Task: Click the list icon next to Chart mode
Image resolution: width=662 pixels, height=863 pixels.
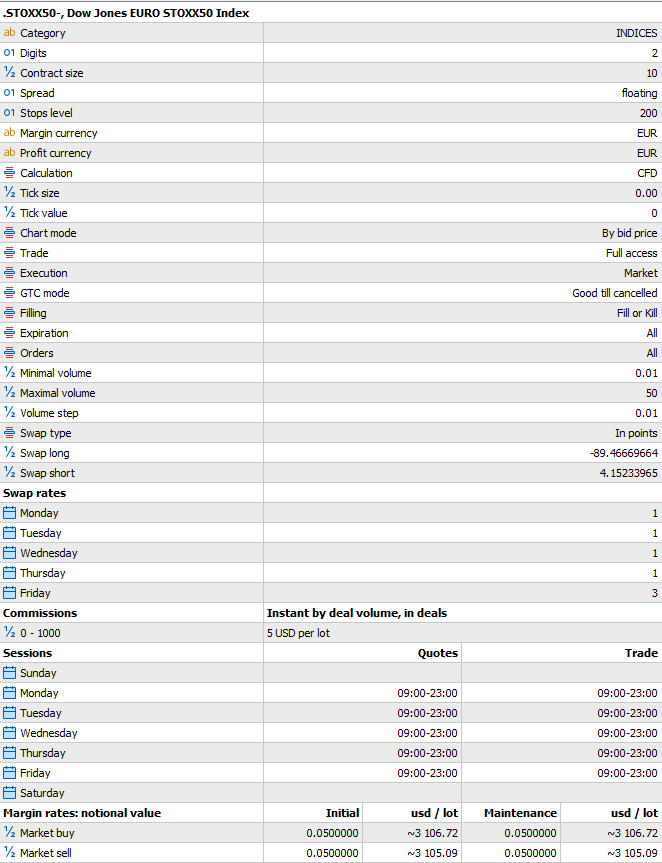Action: tap(9, 233)
